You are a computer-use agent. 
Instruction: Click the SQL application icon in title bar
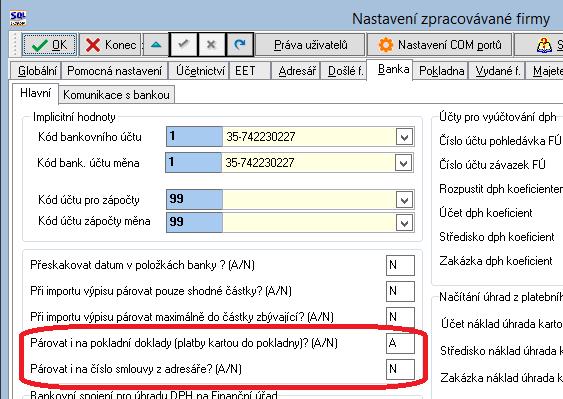(18, 18)
